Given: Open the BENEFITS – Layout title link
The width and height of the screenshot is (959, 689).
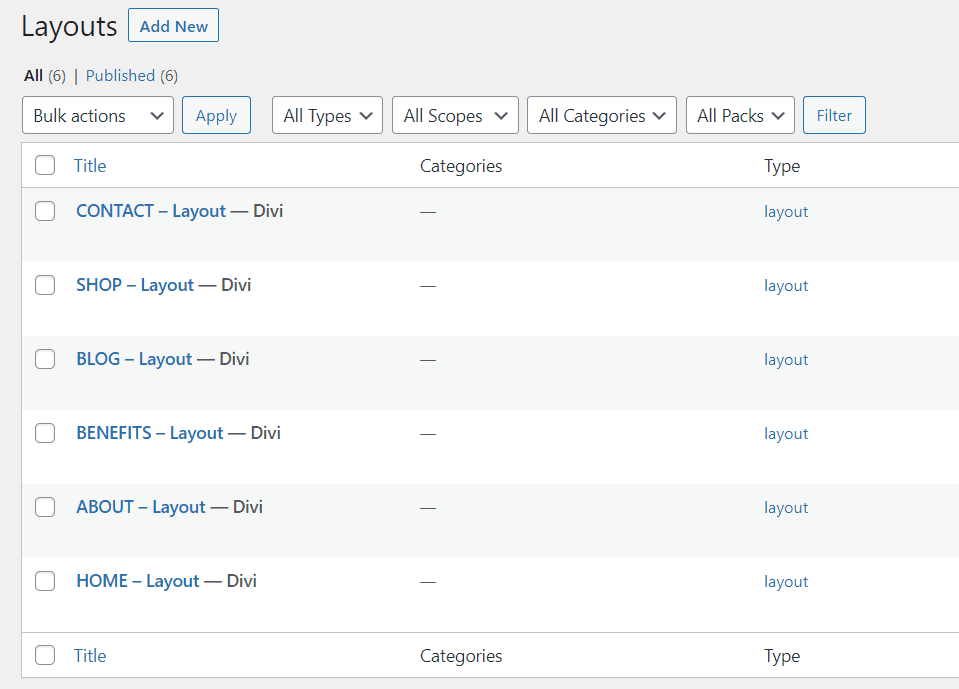Looking at the screenshot, I should [x=150, y=433].
